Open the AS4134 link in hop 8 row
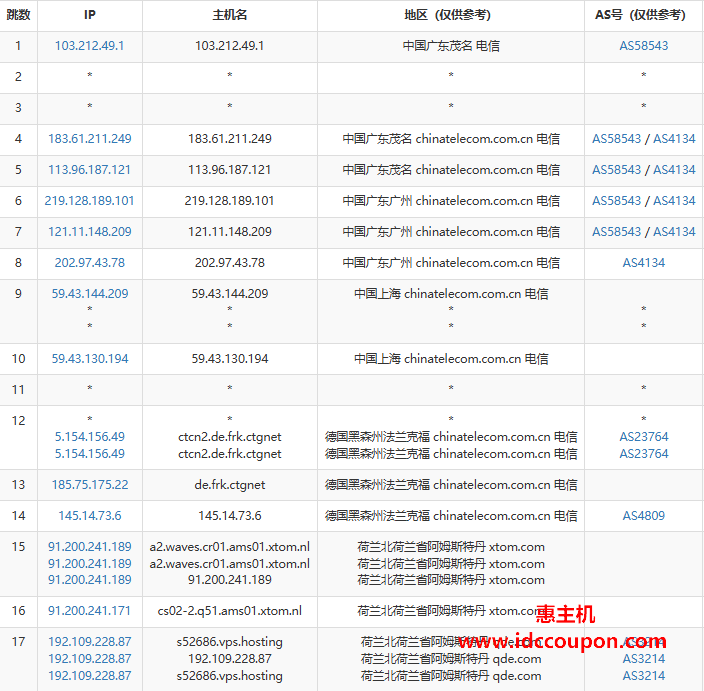The height and width of the screenshot is (691, 704). point(643,263)
